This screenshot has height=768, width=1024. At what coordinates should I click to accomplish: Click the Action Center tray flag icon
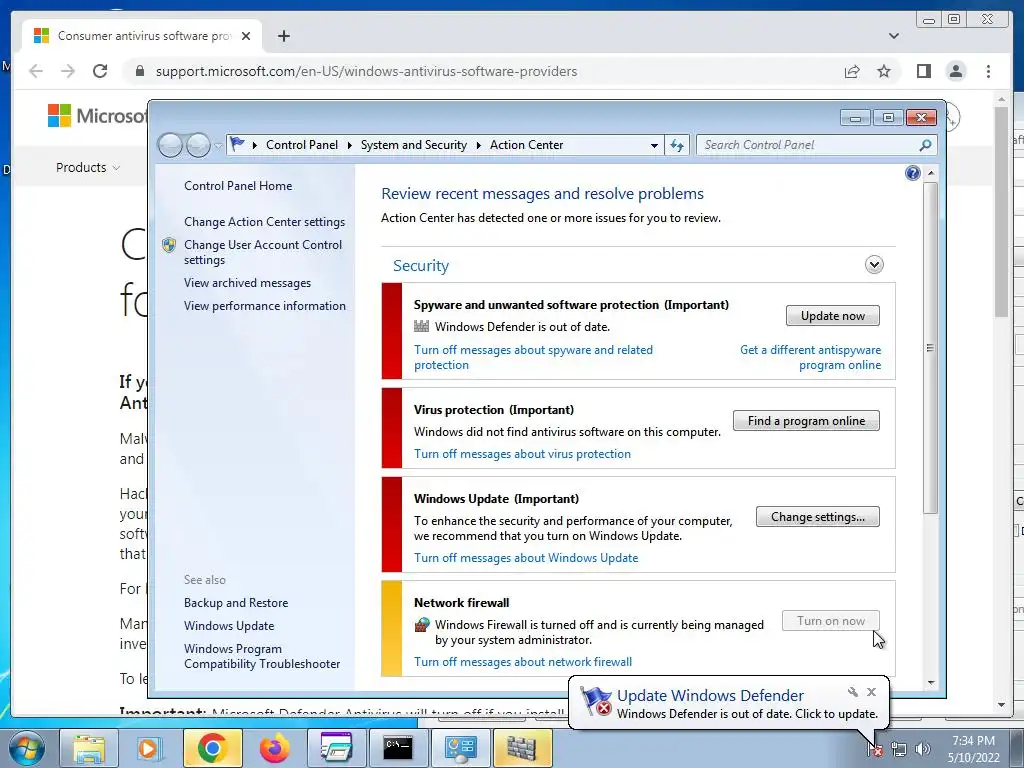click(875, 750)
